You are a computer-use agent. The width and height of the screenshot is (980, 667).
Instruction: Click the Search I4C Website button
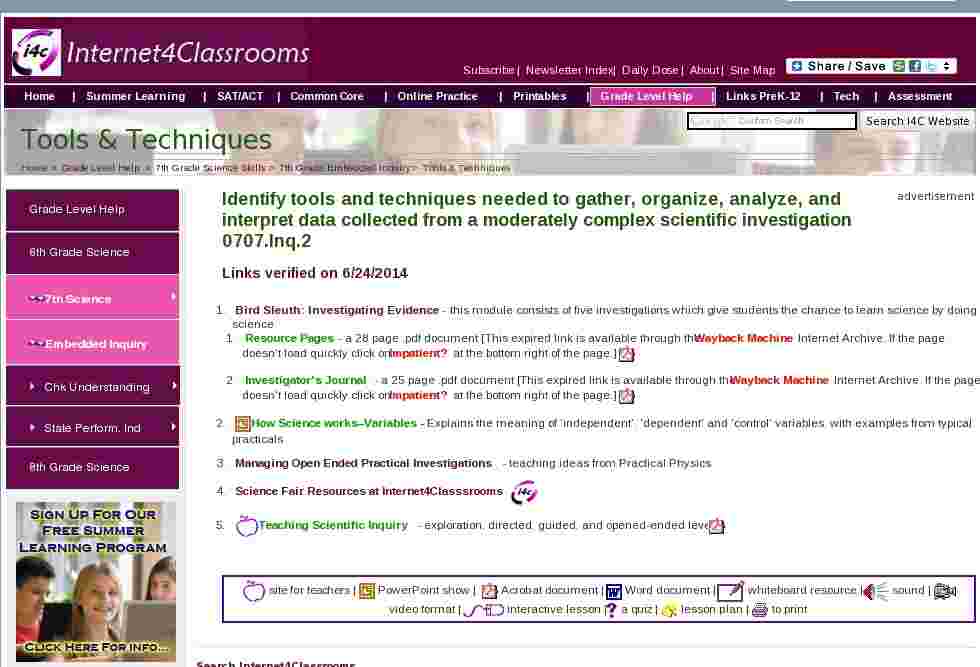pos(917,121)
